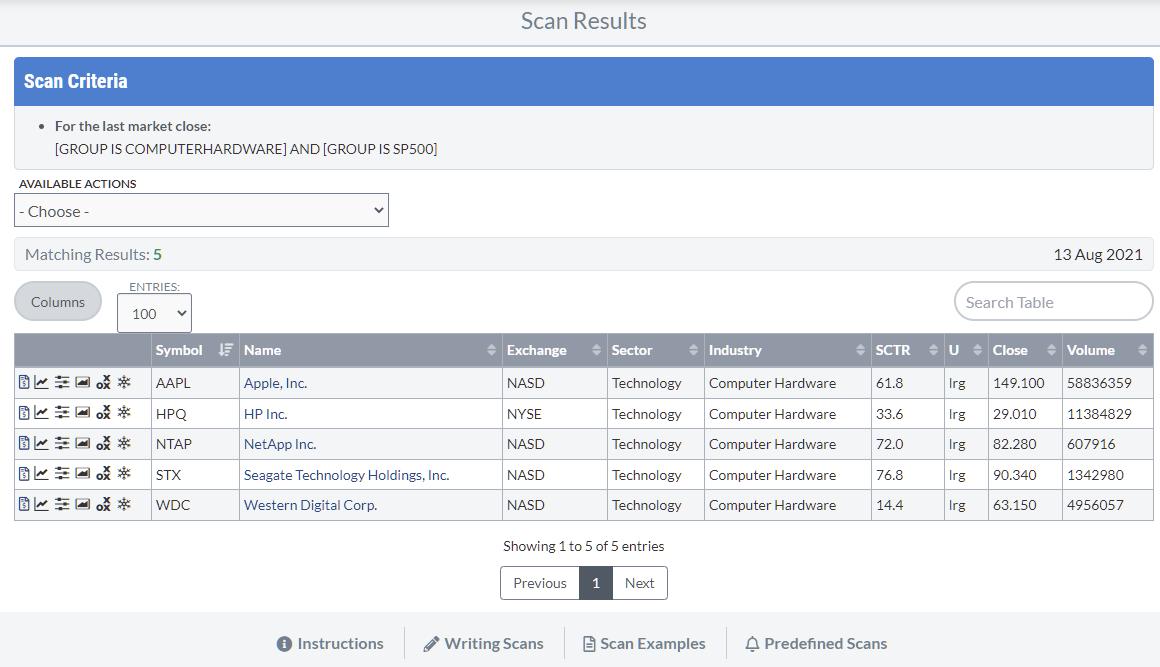This screenshot has width=1160, height=667.
Task: Open the Available Actions dropdown
Action: (201, 211)
